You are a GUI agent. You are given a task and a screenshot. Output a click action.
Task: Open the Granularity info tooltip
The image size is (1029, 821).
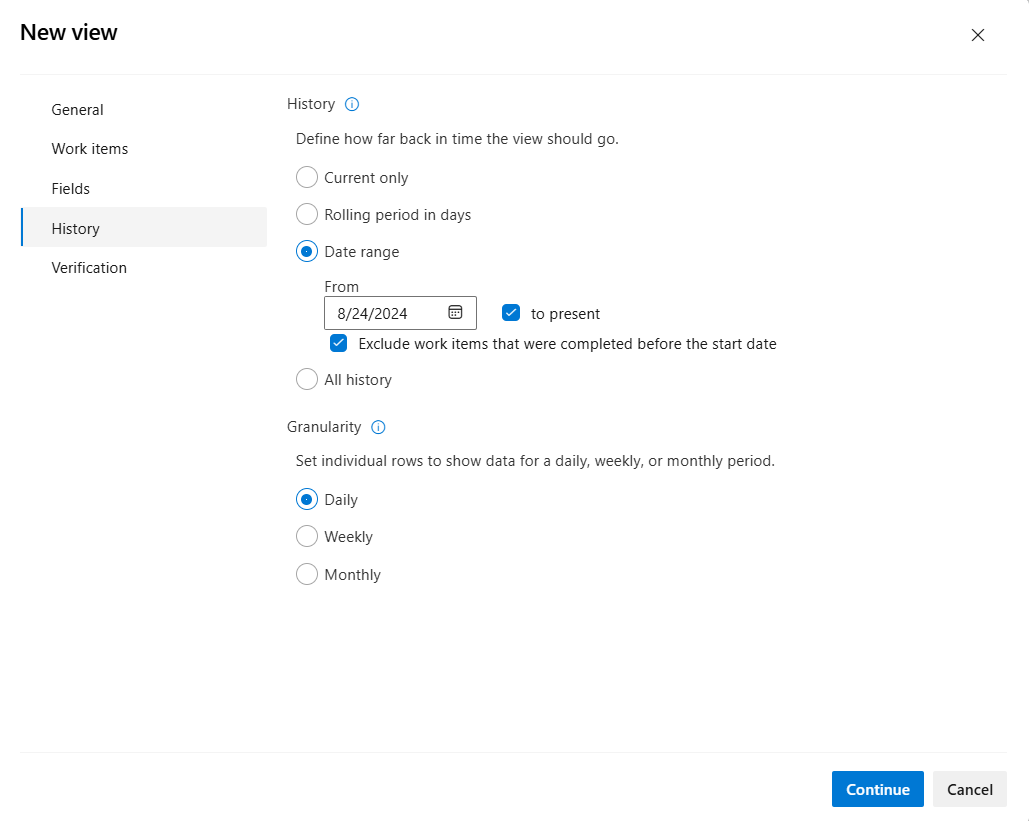coord(378,427)
